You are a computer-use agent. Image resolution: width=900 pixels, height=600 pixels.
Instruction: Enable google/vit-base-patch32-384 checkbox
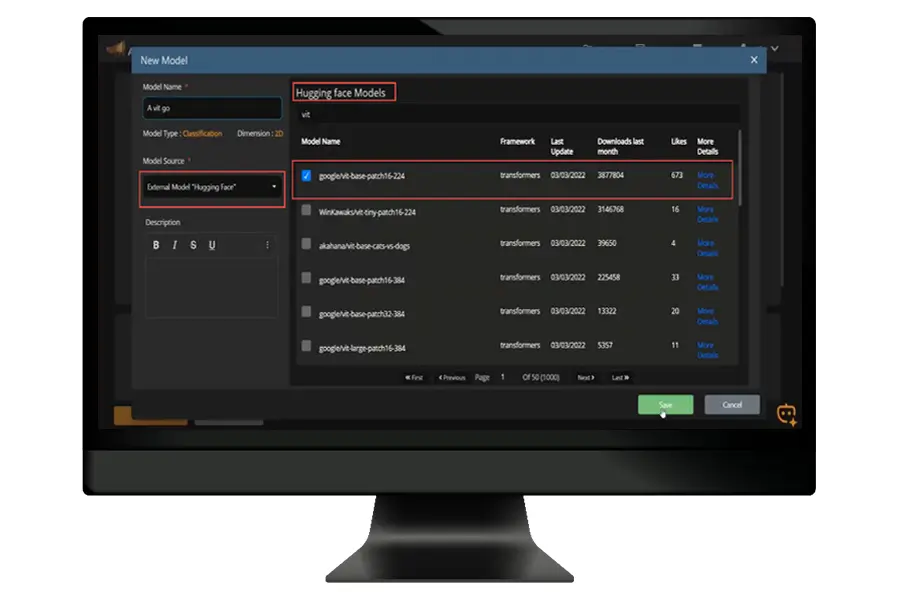(307, 312)
